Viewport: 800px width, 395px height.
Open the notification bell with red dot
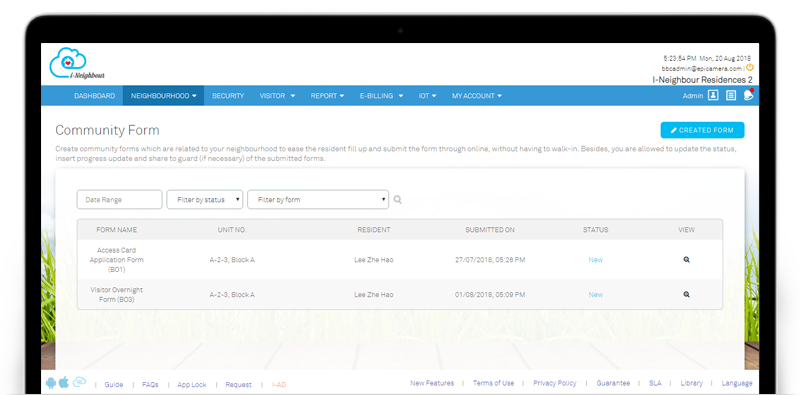(x=748, y=95)
